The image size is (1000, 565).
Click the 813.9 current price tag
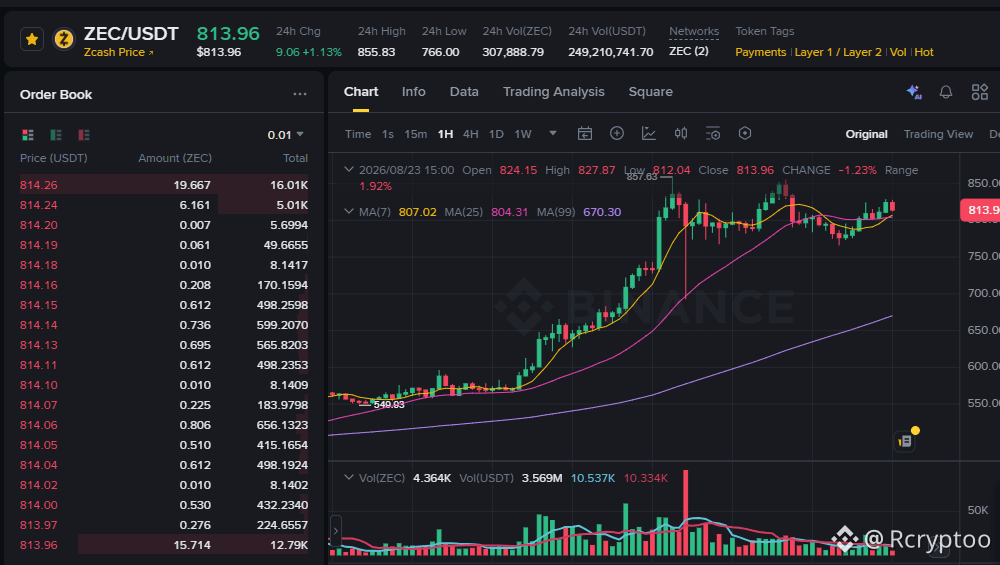[980, 210]
